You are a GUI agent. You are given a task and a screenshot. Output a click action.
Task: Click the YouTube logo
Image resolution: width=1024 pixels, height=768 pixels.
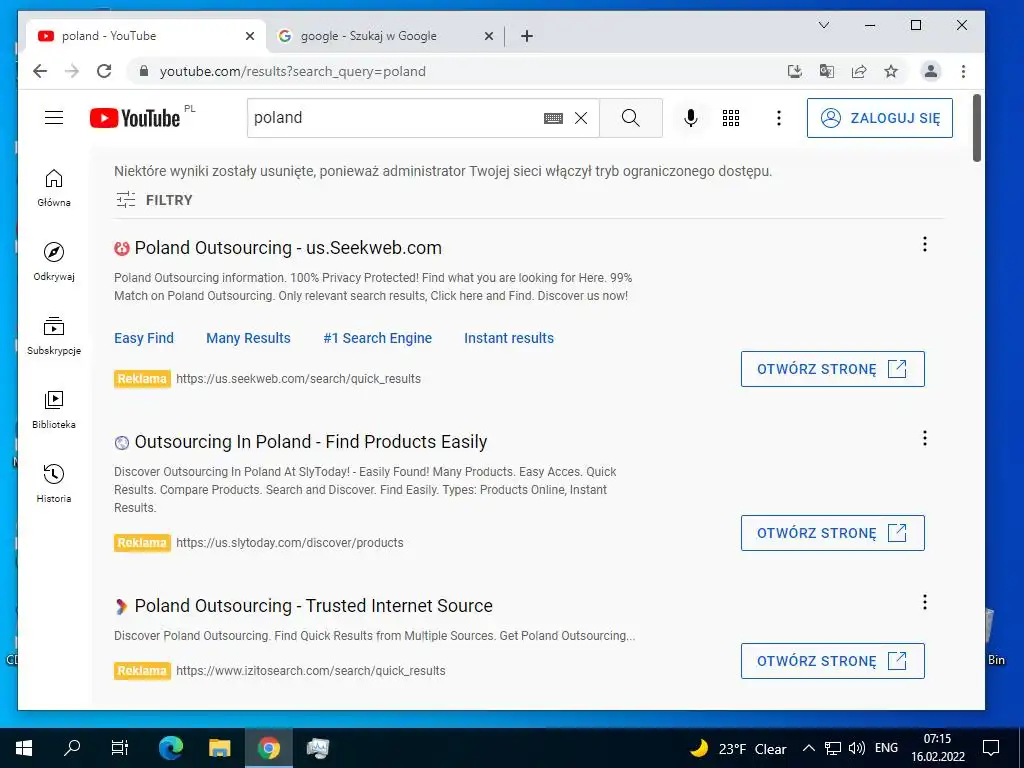point(135,118)
